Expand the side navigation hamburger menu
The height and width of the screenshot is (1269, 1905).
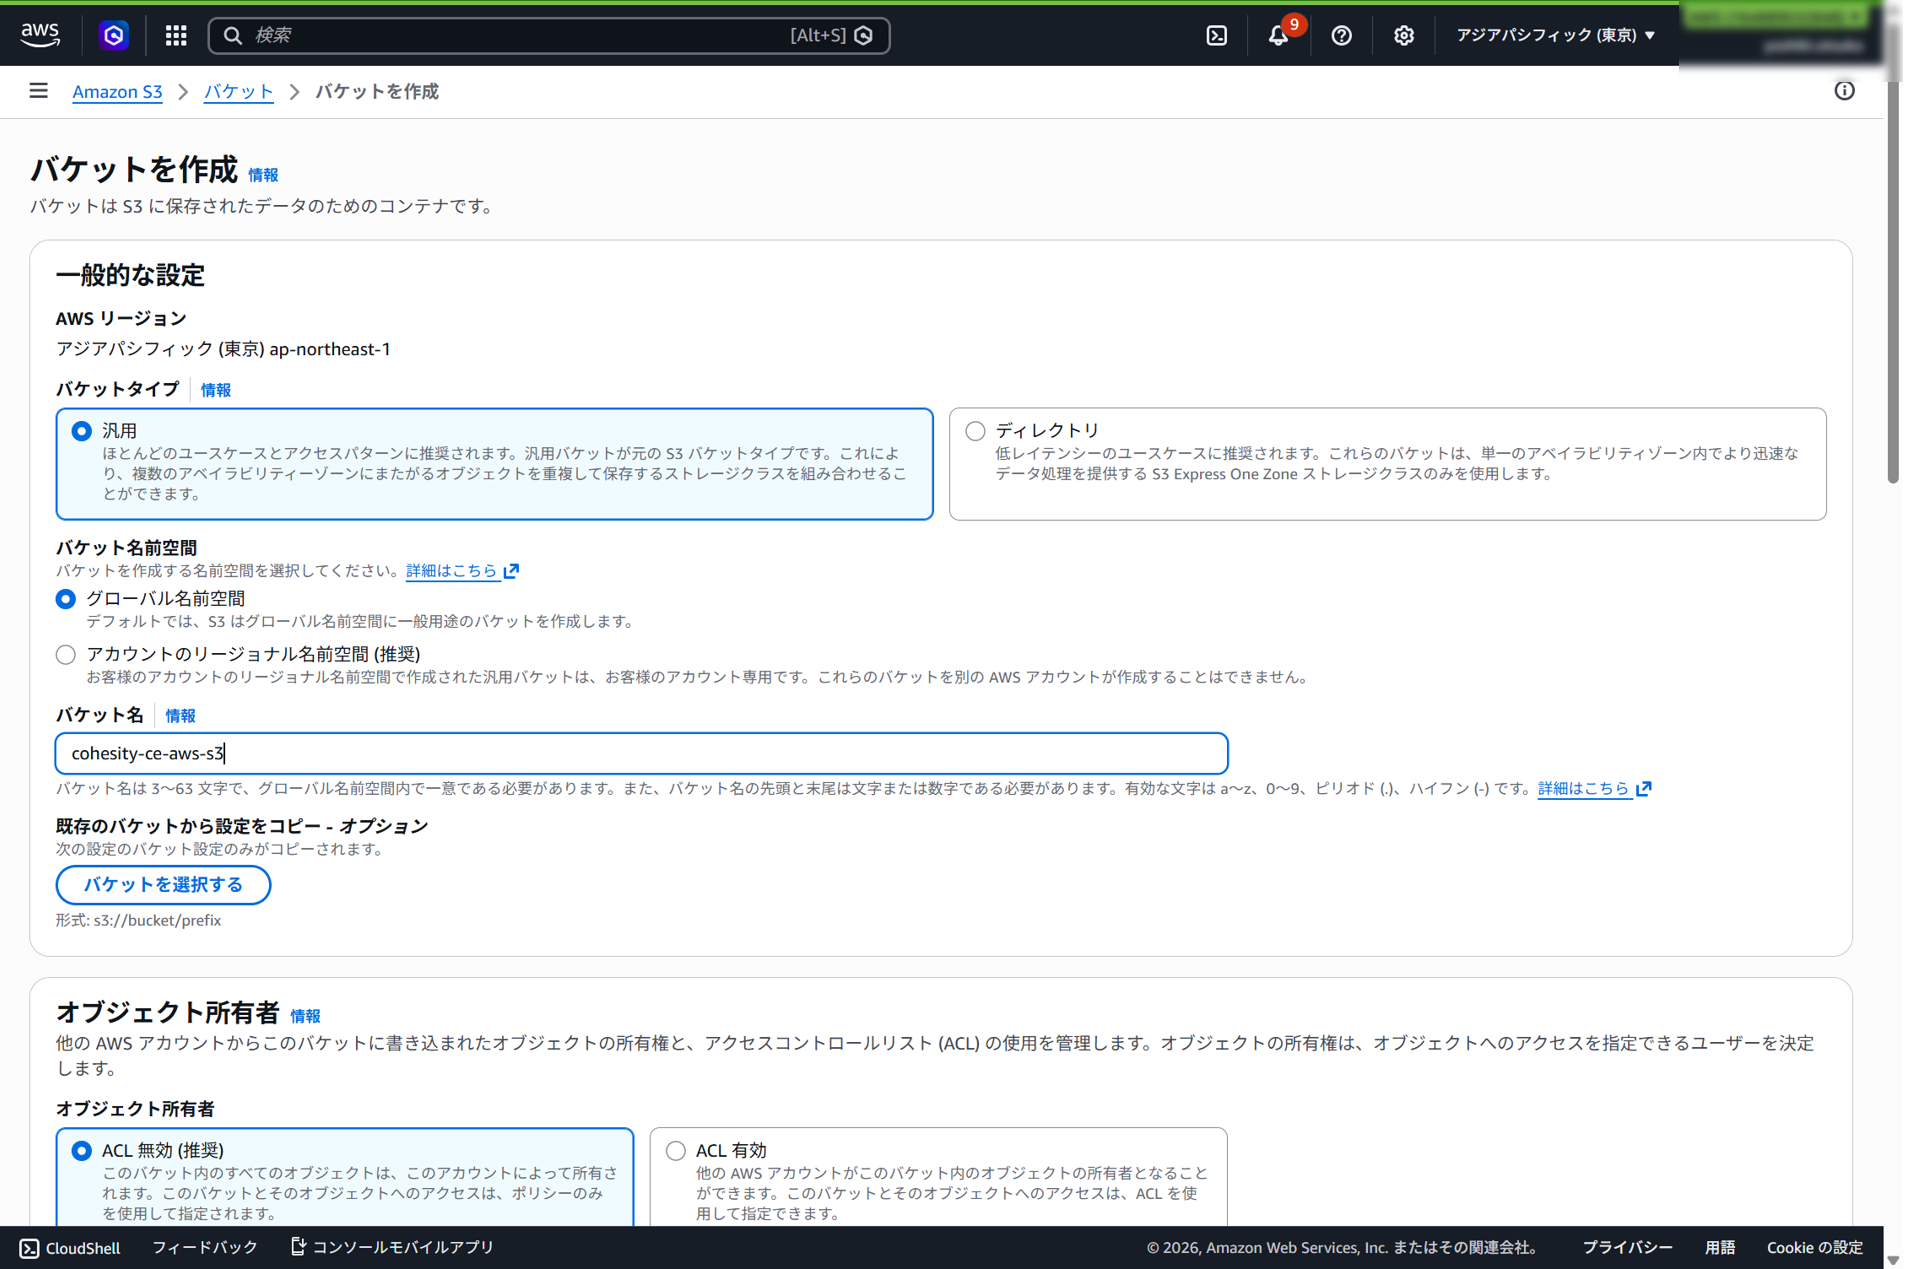(38, 91)
